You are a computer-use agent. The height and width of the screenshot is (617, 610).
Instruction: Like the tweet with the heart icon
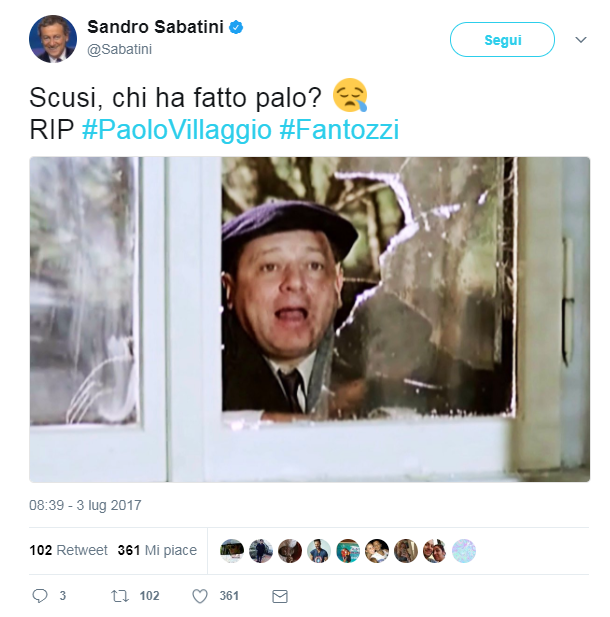click(200, 596)
